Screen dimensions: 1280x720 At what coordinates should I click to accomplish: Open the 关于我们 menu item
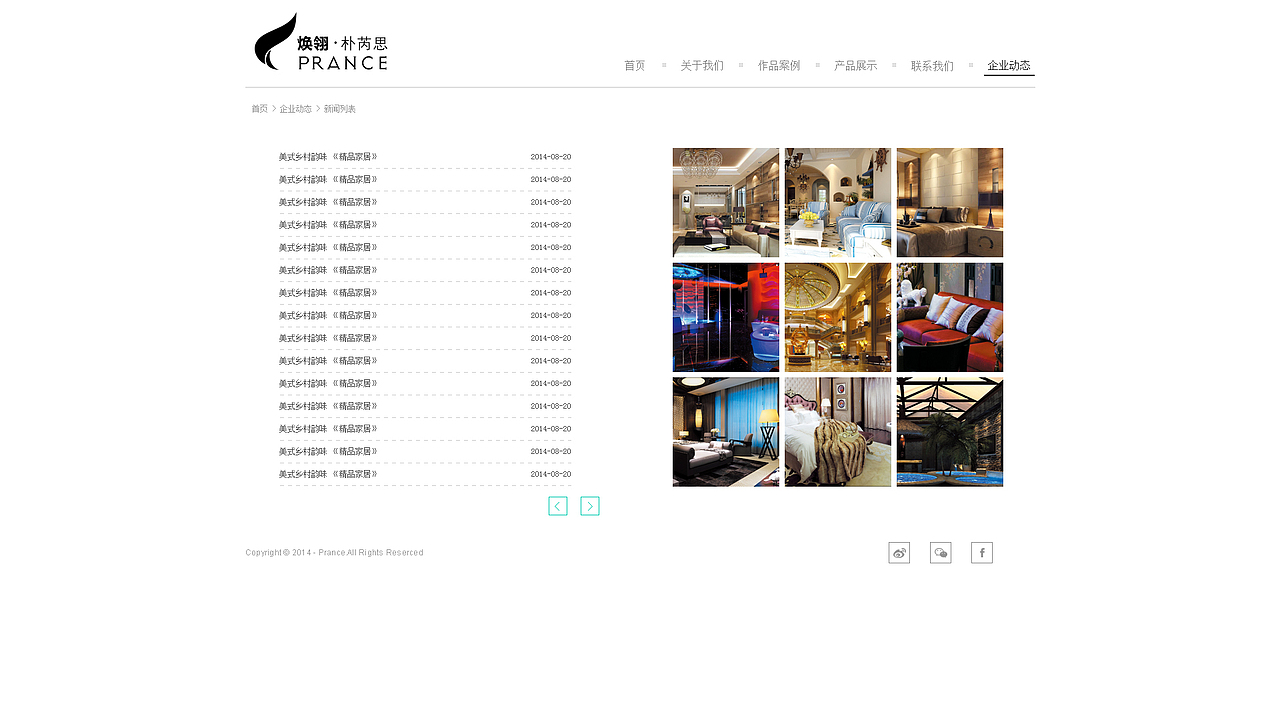click(702, 66)
